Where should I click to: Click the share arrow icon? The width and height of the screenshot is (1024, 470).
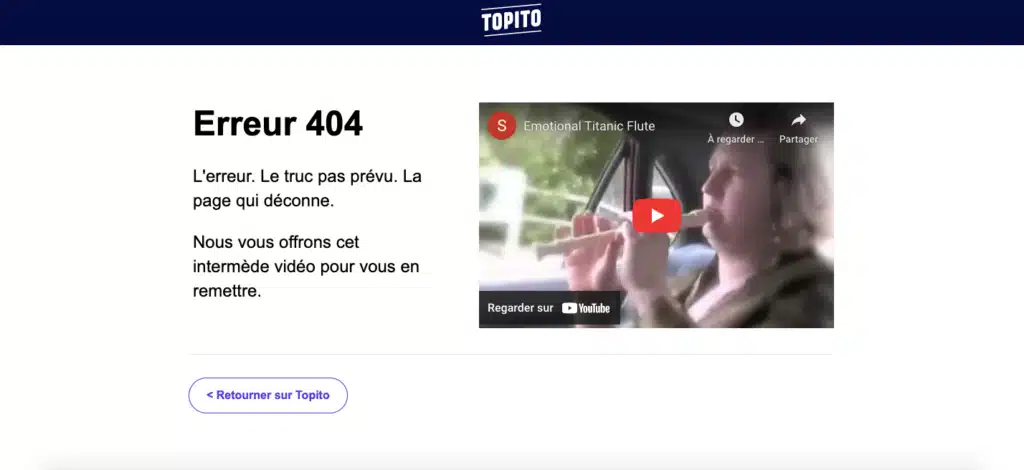tap(798, 119)
